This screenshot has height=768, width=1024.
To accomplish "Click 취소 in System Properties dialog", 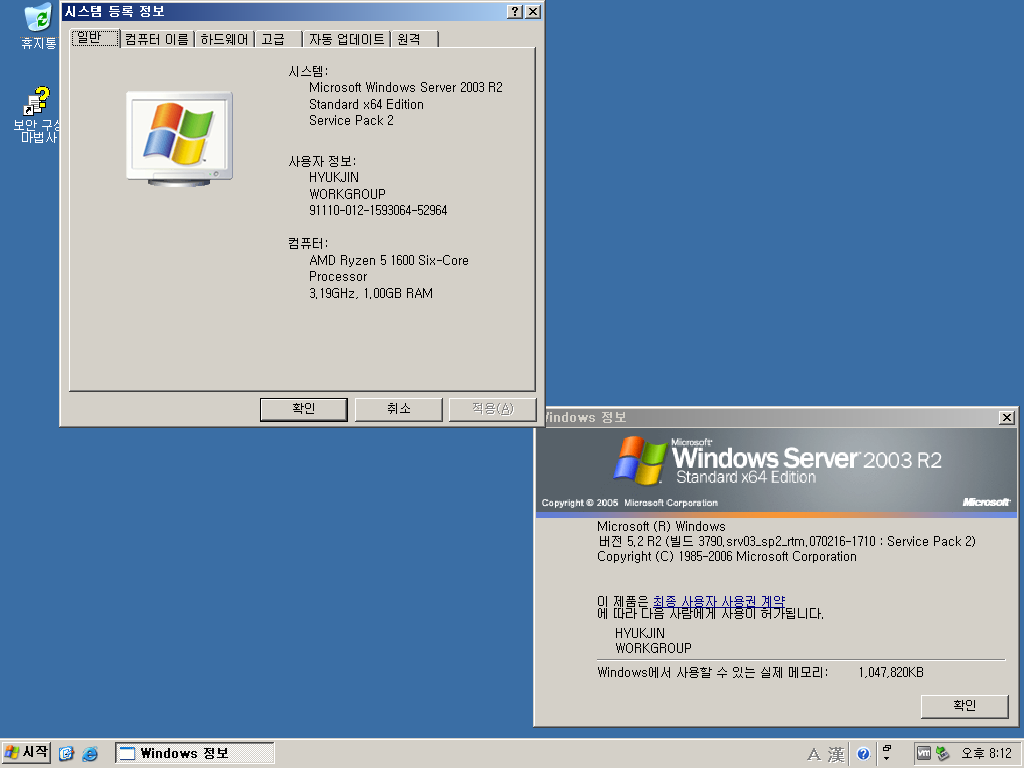I will tap(398, 409).
